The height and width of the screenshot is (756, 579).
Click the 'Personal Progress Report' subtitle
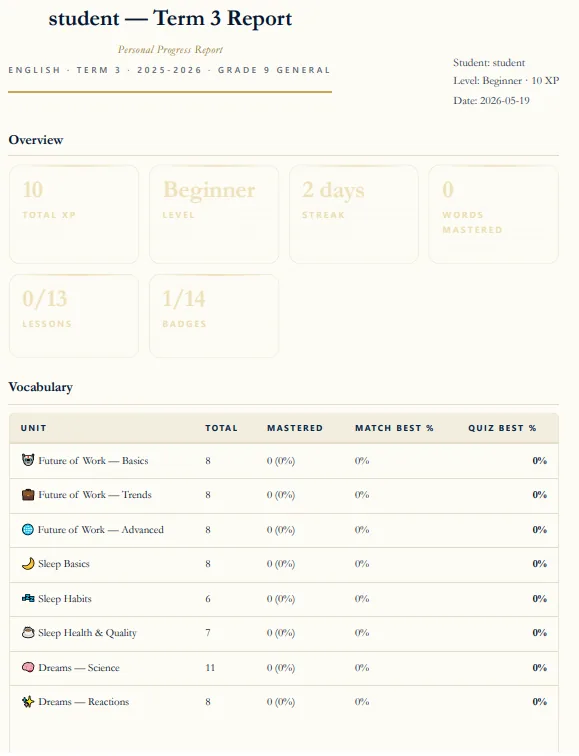point(170,49)
